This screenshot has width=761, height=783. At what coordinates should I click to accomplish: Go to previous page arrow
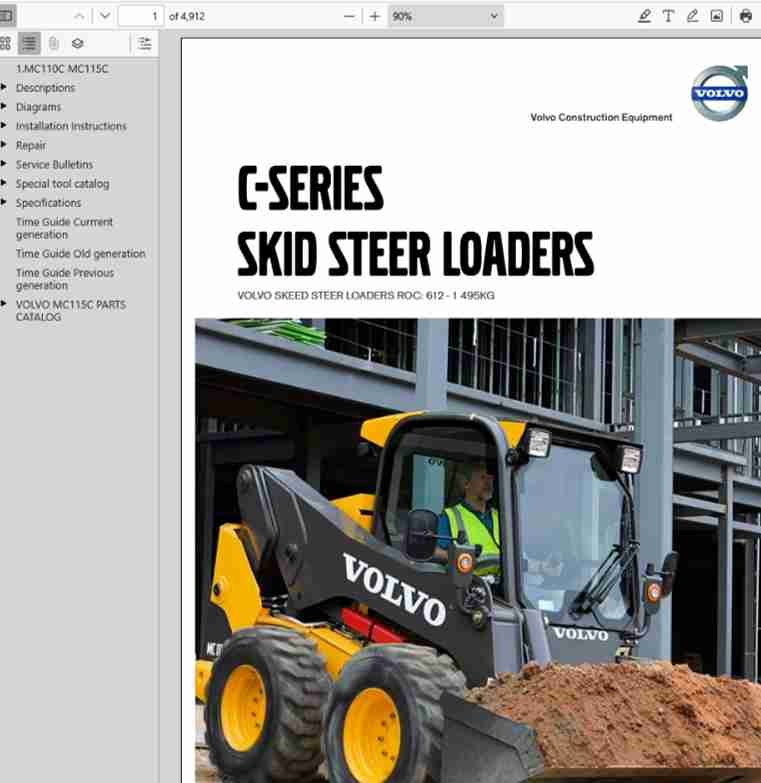click(x=79, y=16)
